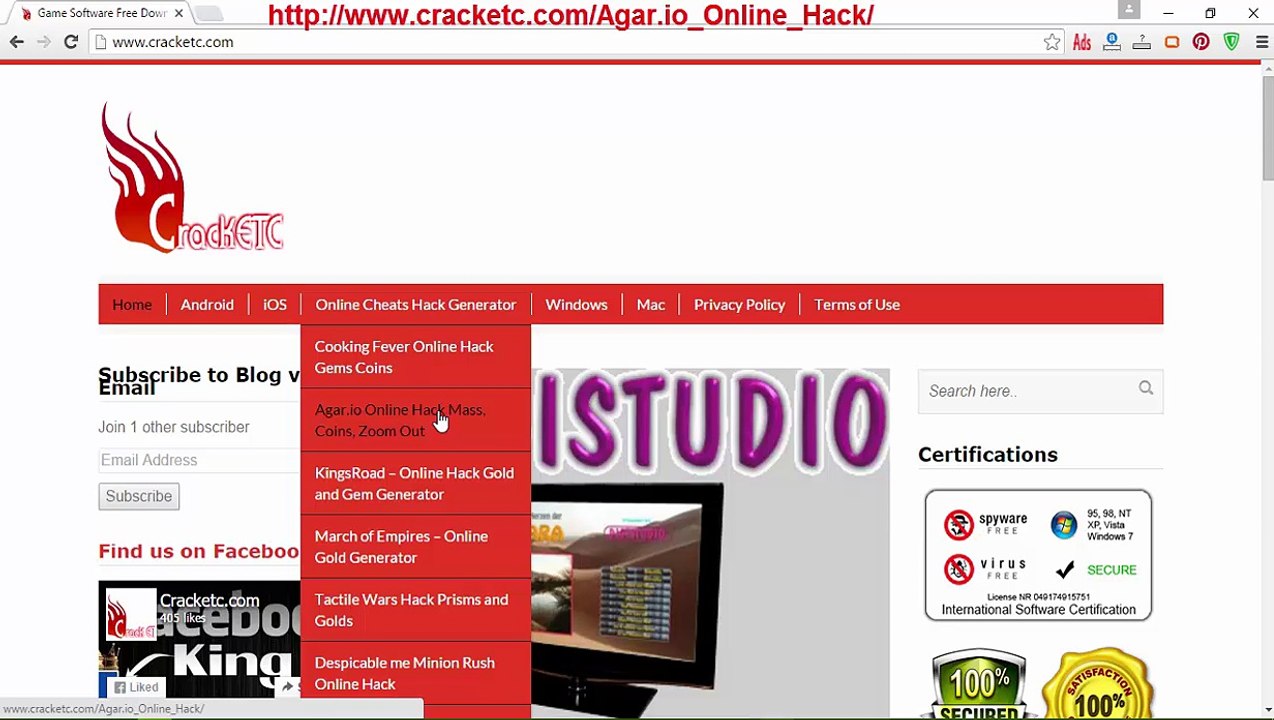Close the Game Software Free Download tab
The width and height of the screenshot is (1274, 720).
click(x=179, y=13)
